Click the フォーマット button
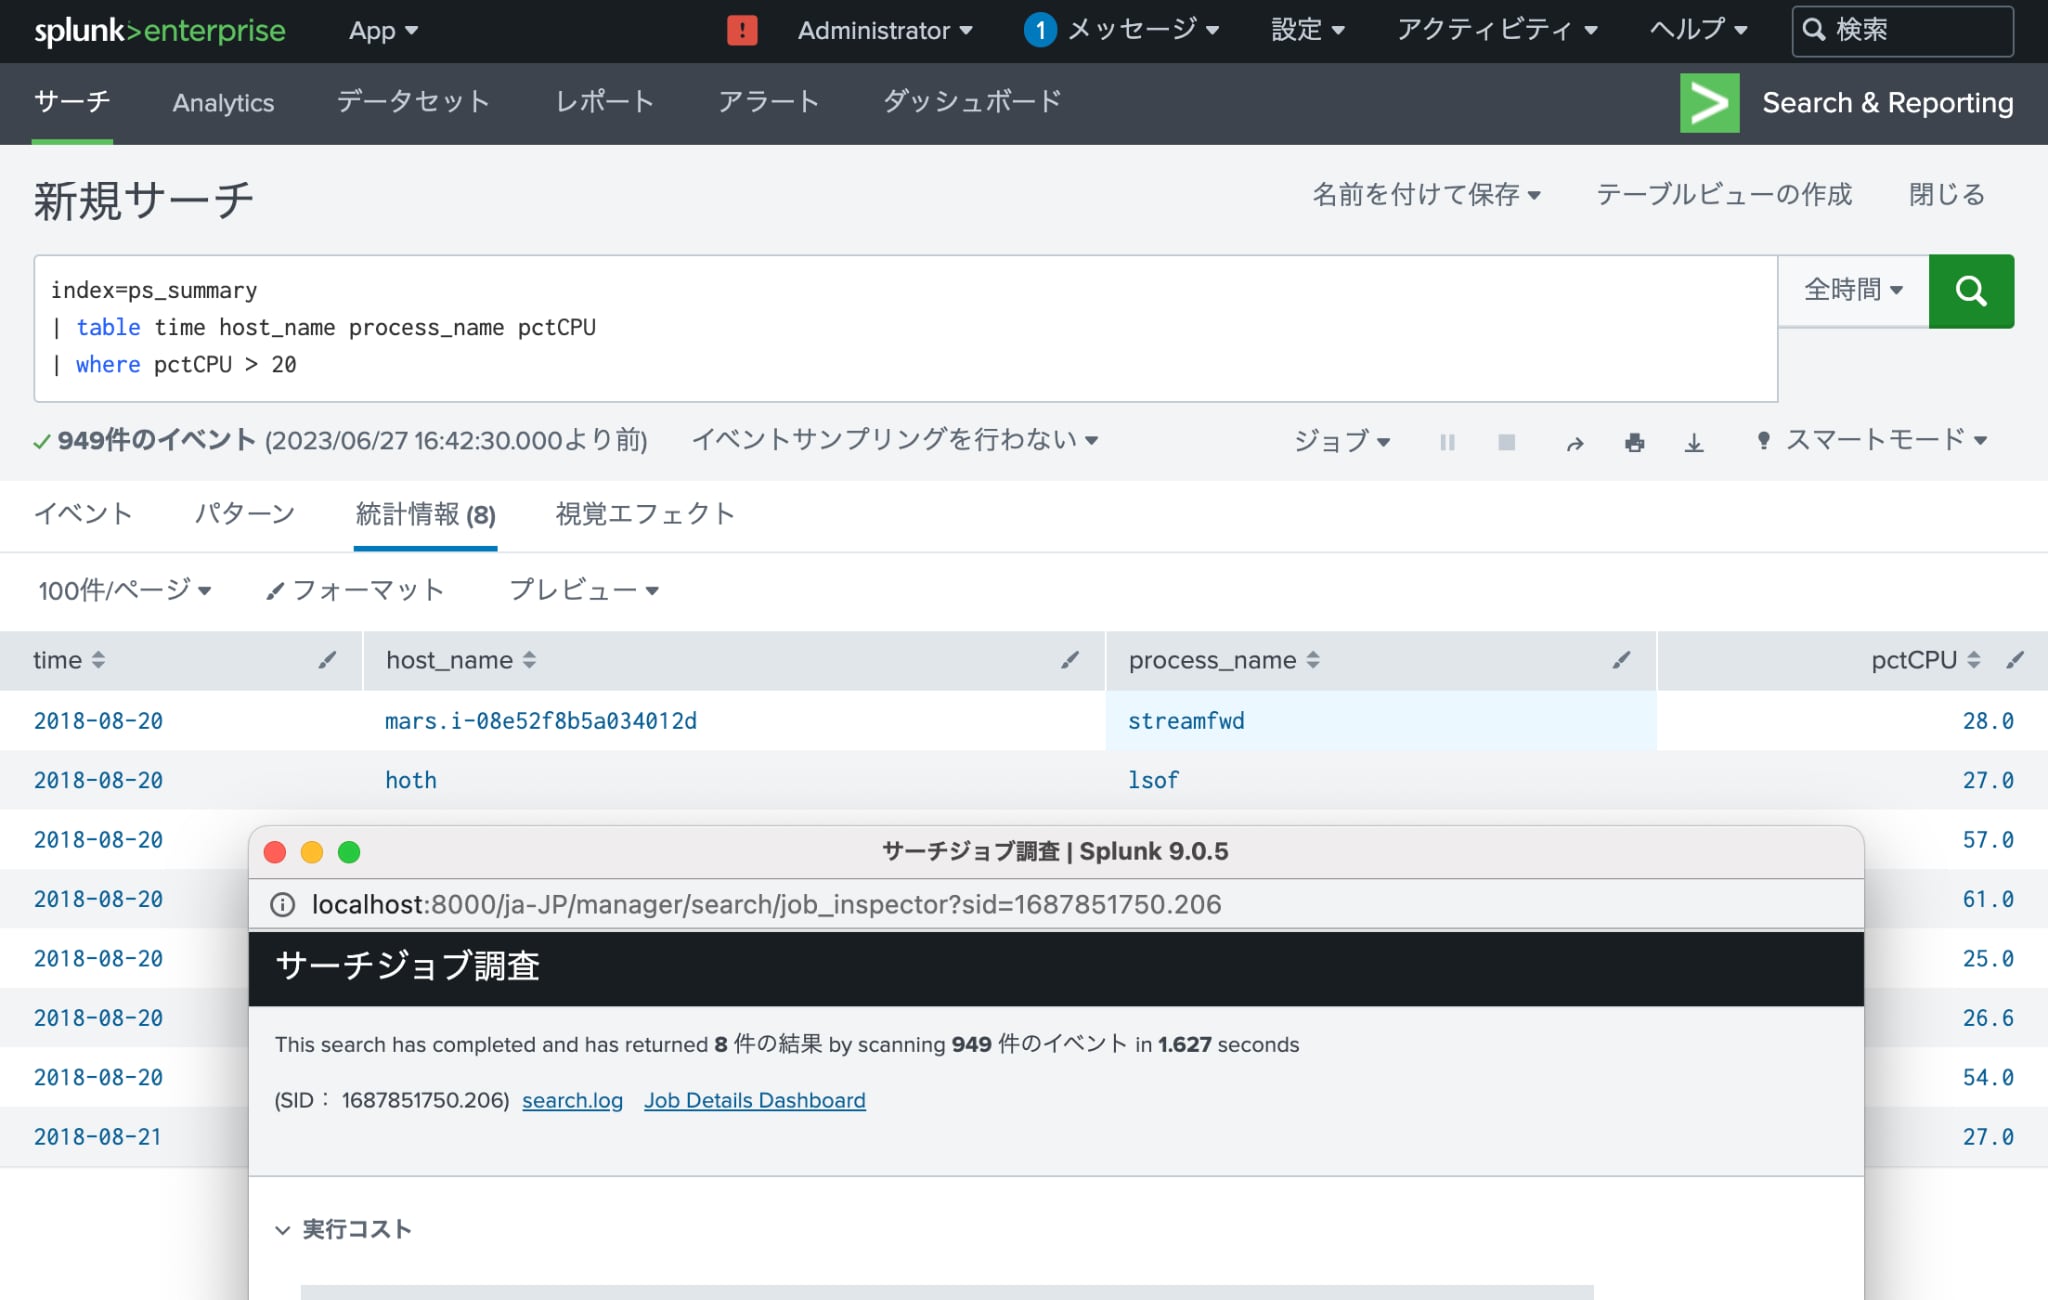Image resolution: width=2048 pixels, height=1300 pixels. pyautogui.click(x=355, y=590)
